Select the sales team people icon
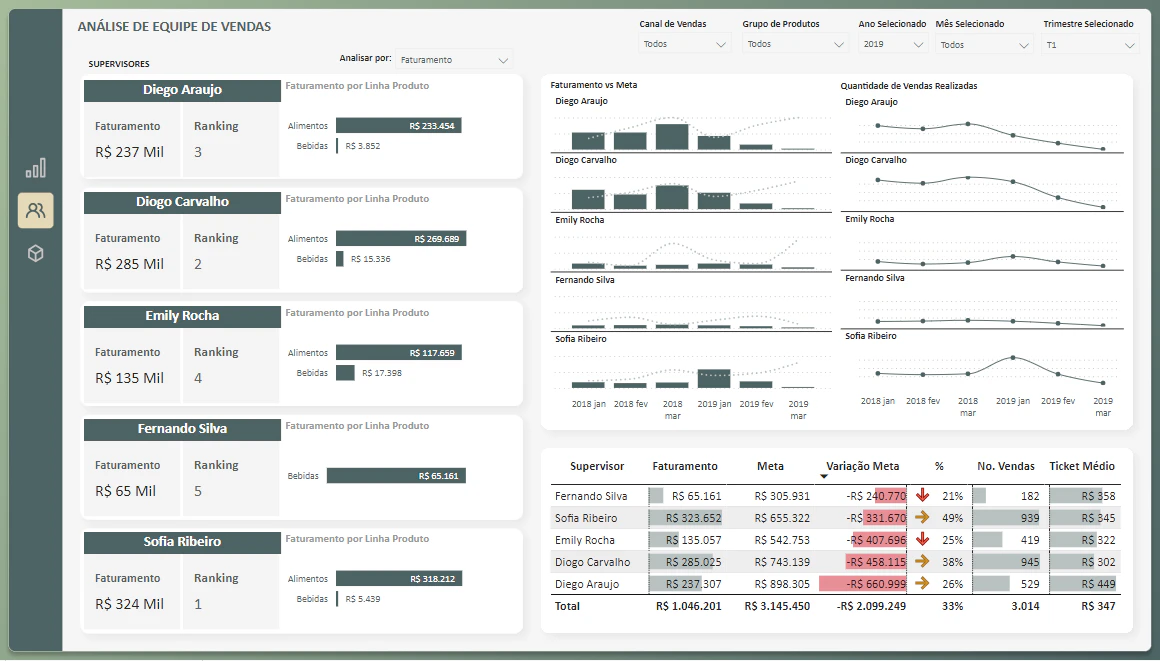The height and width of the screenshot is (661, 1160). click(36, 211)
